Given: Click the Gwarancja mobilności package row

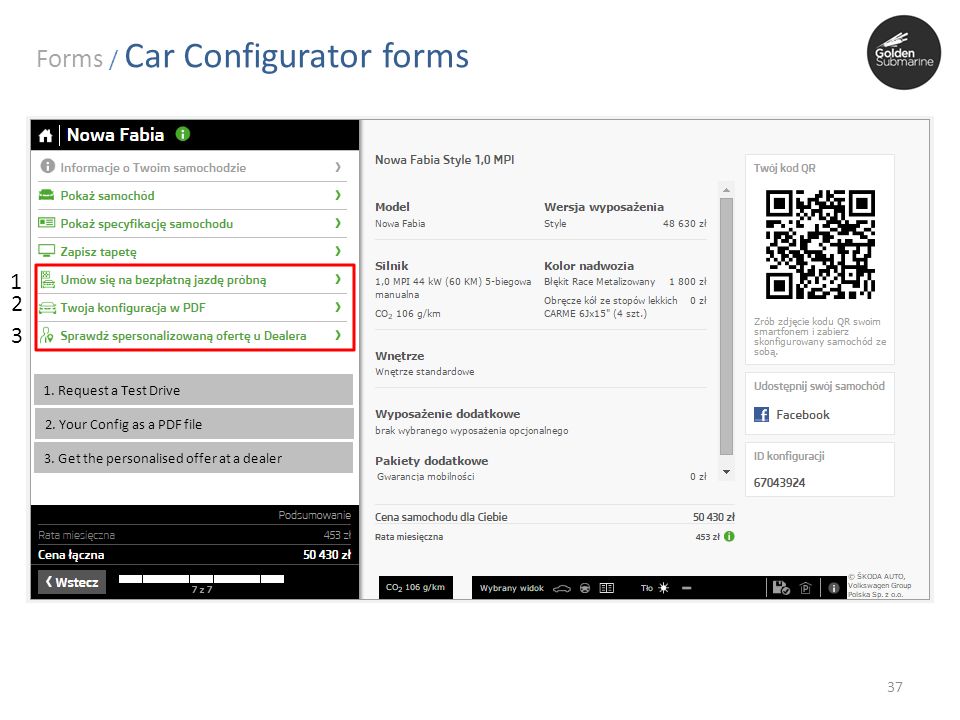Looking at the screenshot, I should click(x=541, y=476).
